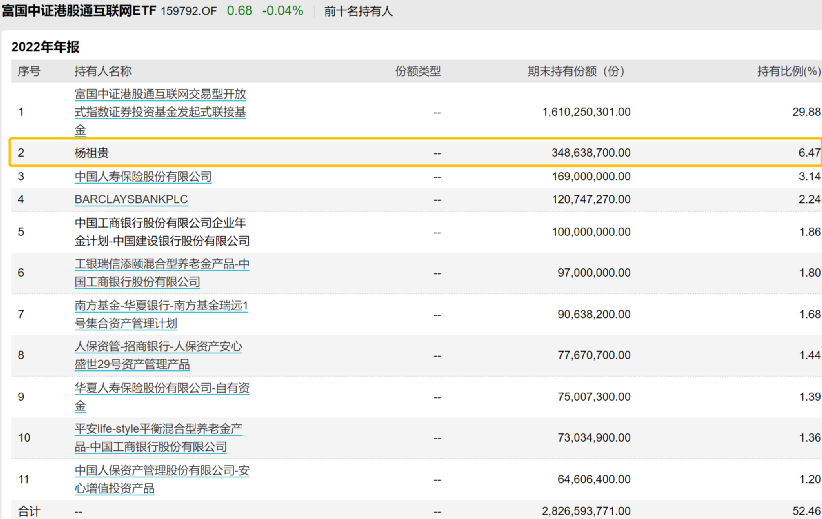Click the 持有人名称 column header
Image resolution: width=822 pixels, height=519 pixels.
coord(103,71)
